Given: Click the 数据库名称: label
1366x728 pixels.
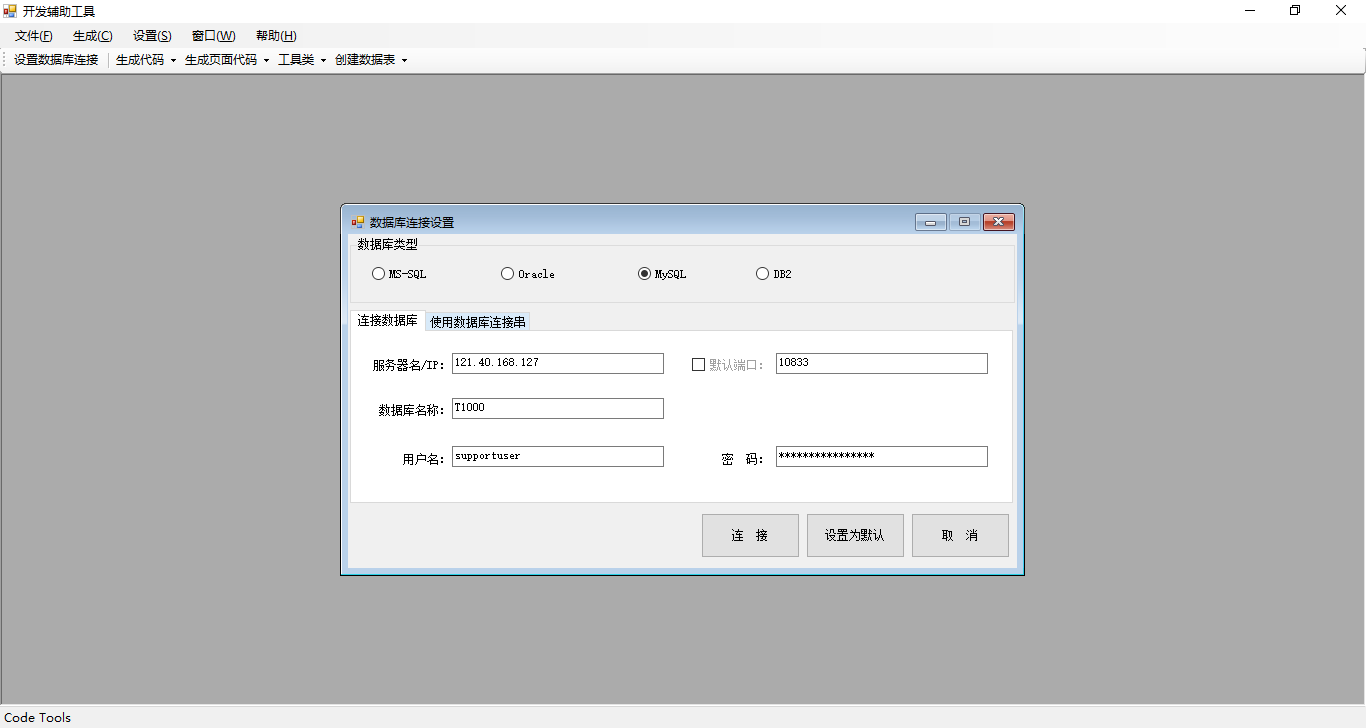Looking at the screenshot, I should coord(412,410).
